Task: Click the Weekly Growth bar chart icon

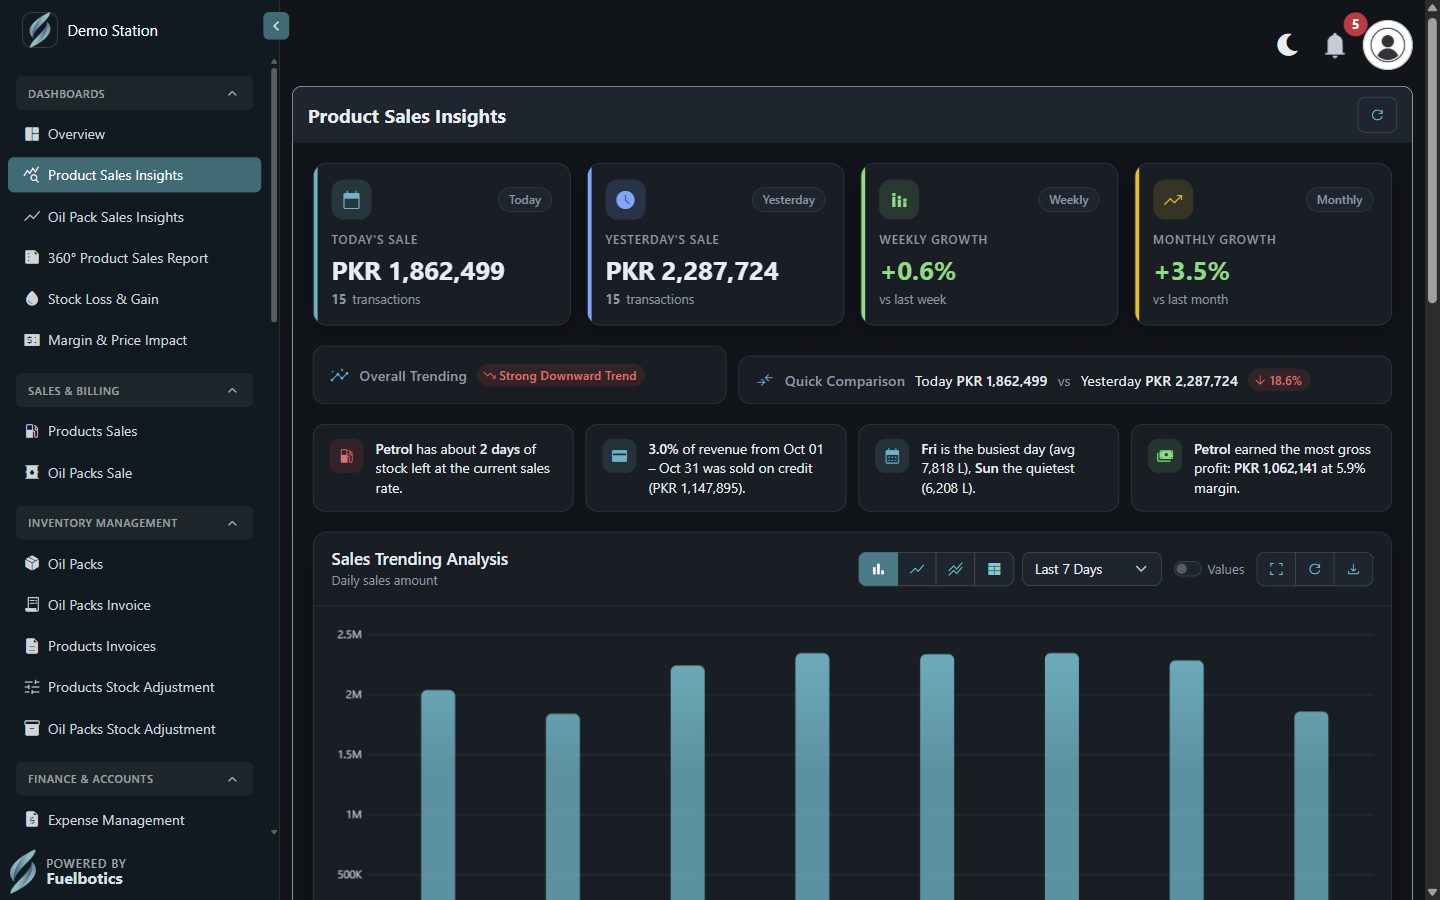Action: 899,200
